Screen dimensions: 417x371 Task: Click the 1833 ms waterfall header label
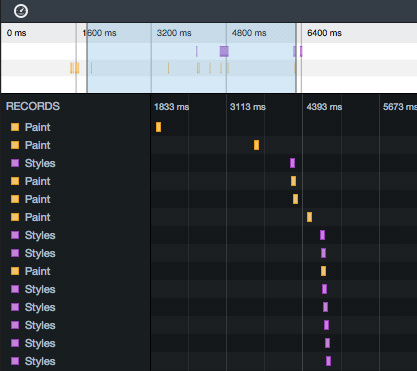click(x=171, y=107)
